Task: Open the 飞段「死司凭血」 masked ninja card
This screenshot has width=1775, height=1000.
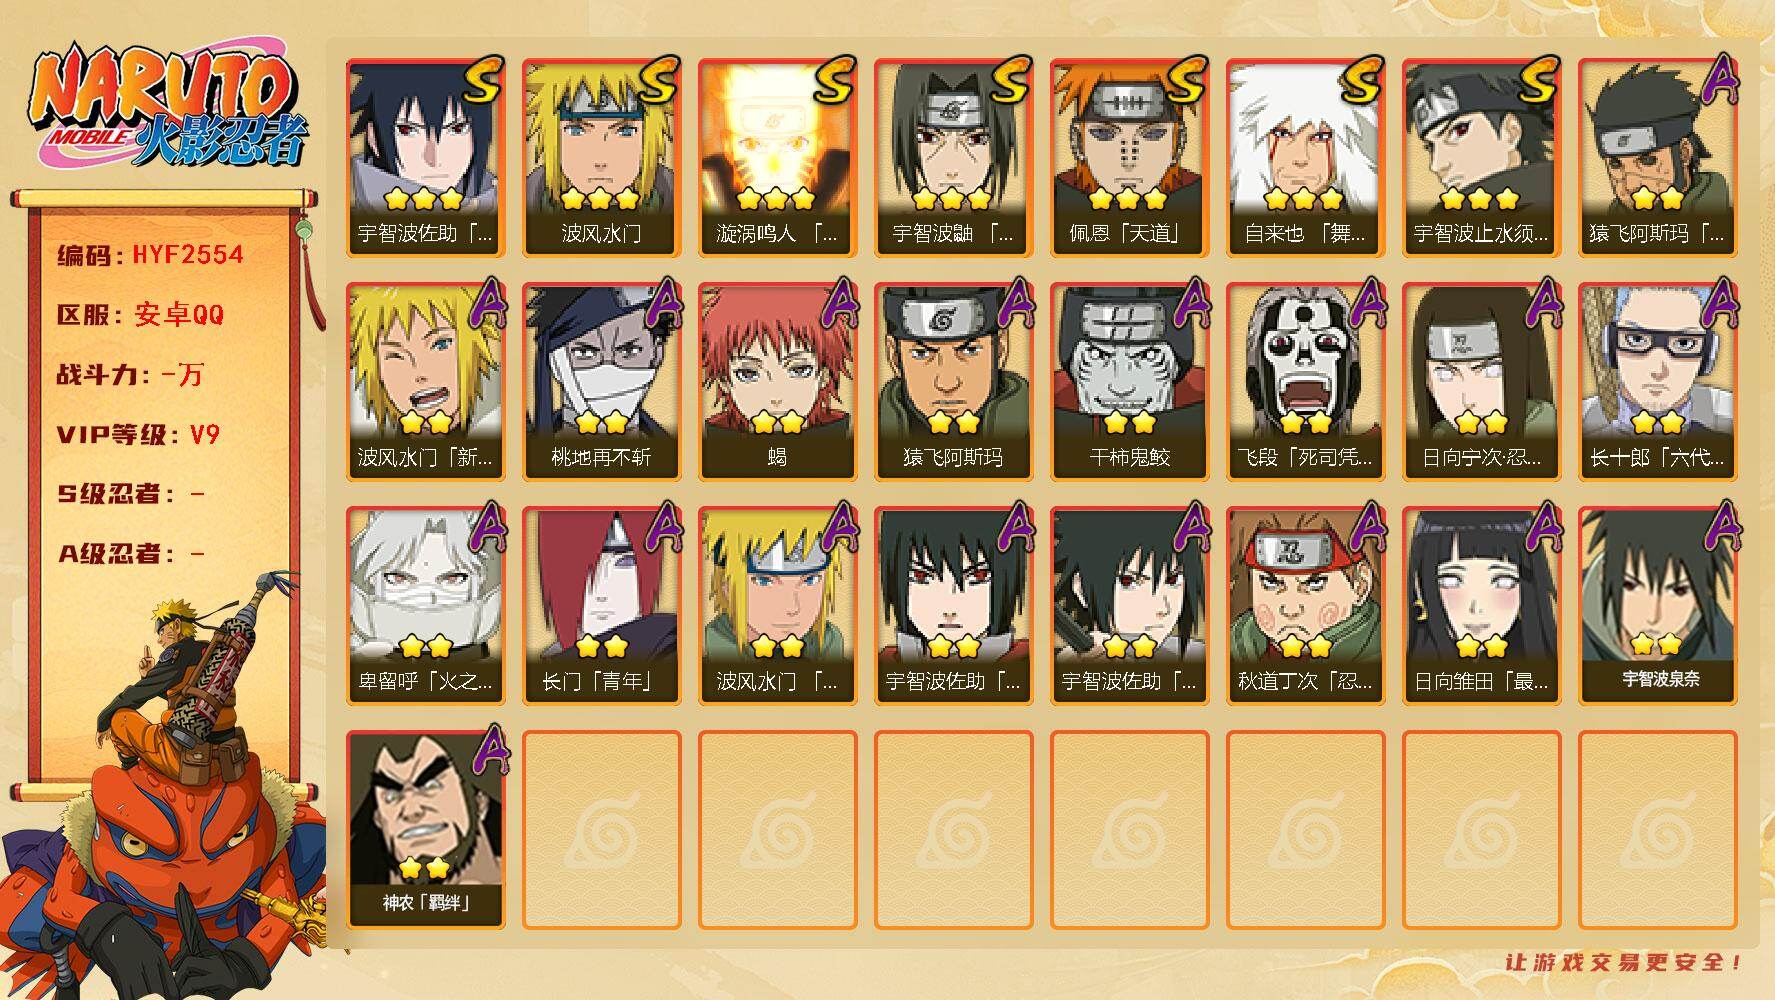Action: pyautogui.click(x=1305, y=382)
